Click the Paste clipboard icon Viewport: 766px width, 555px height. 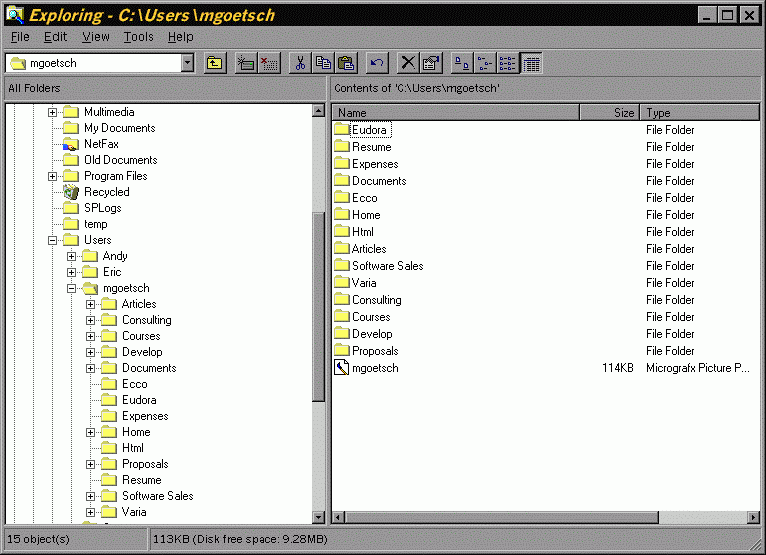[346, 63]
